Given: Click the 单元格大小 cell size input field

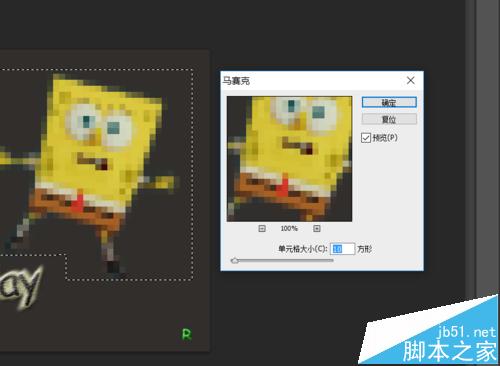Looking at the screenshot, I should pyautogui.click(x=342, y=249).
